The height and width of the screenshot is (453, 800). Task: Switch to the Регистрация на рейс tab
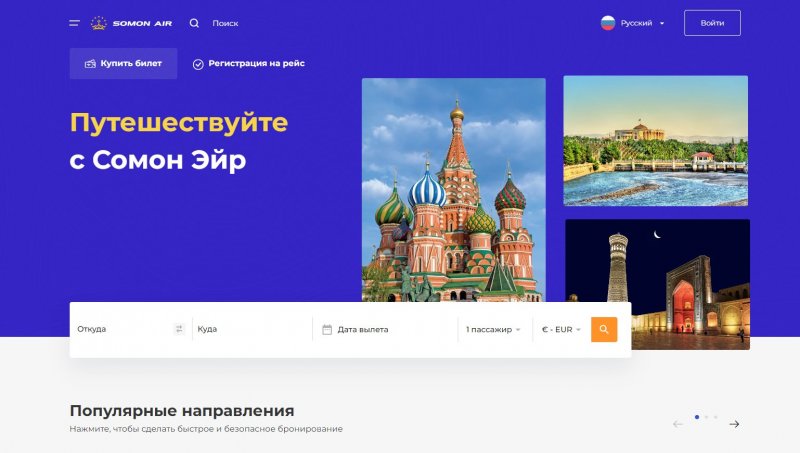click(248, 64)
